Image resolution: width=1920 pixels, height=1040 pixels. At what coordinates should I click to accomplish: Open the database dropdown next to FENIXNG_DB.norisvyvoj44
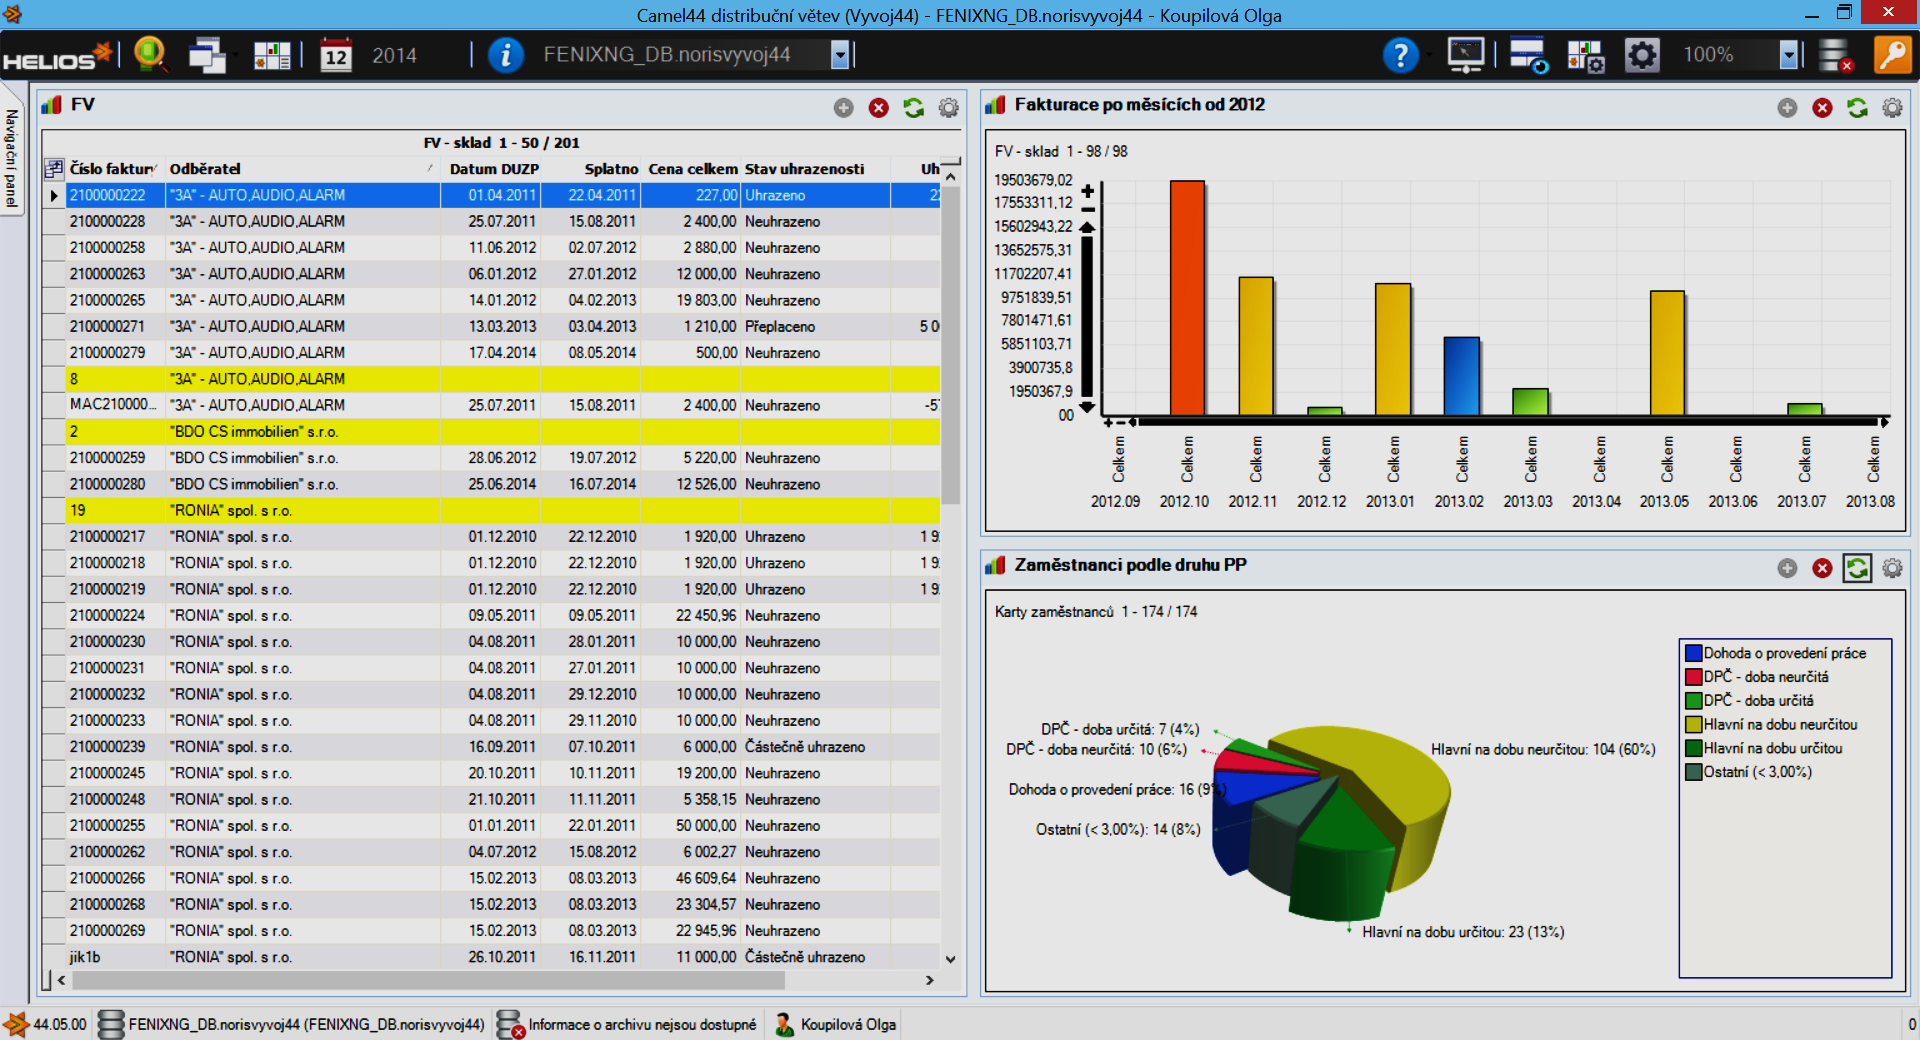point(840,55)
